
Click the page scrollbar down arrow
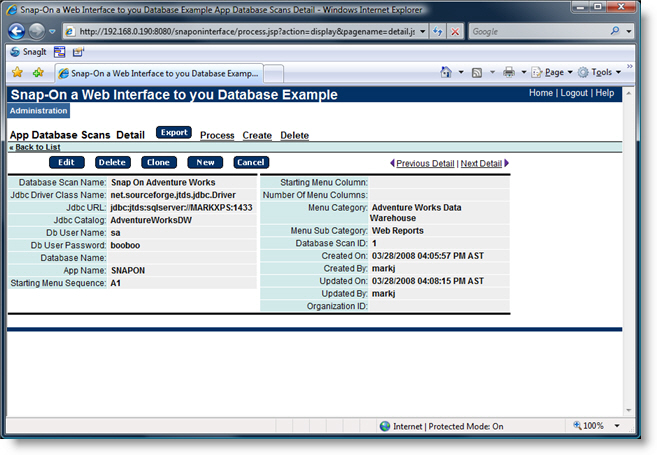coord(629,410)
